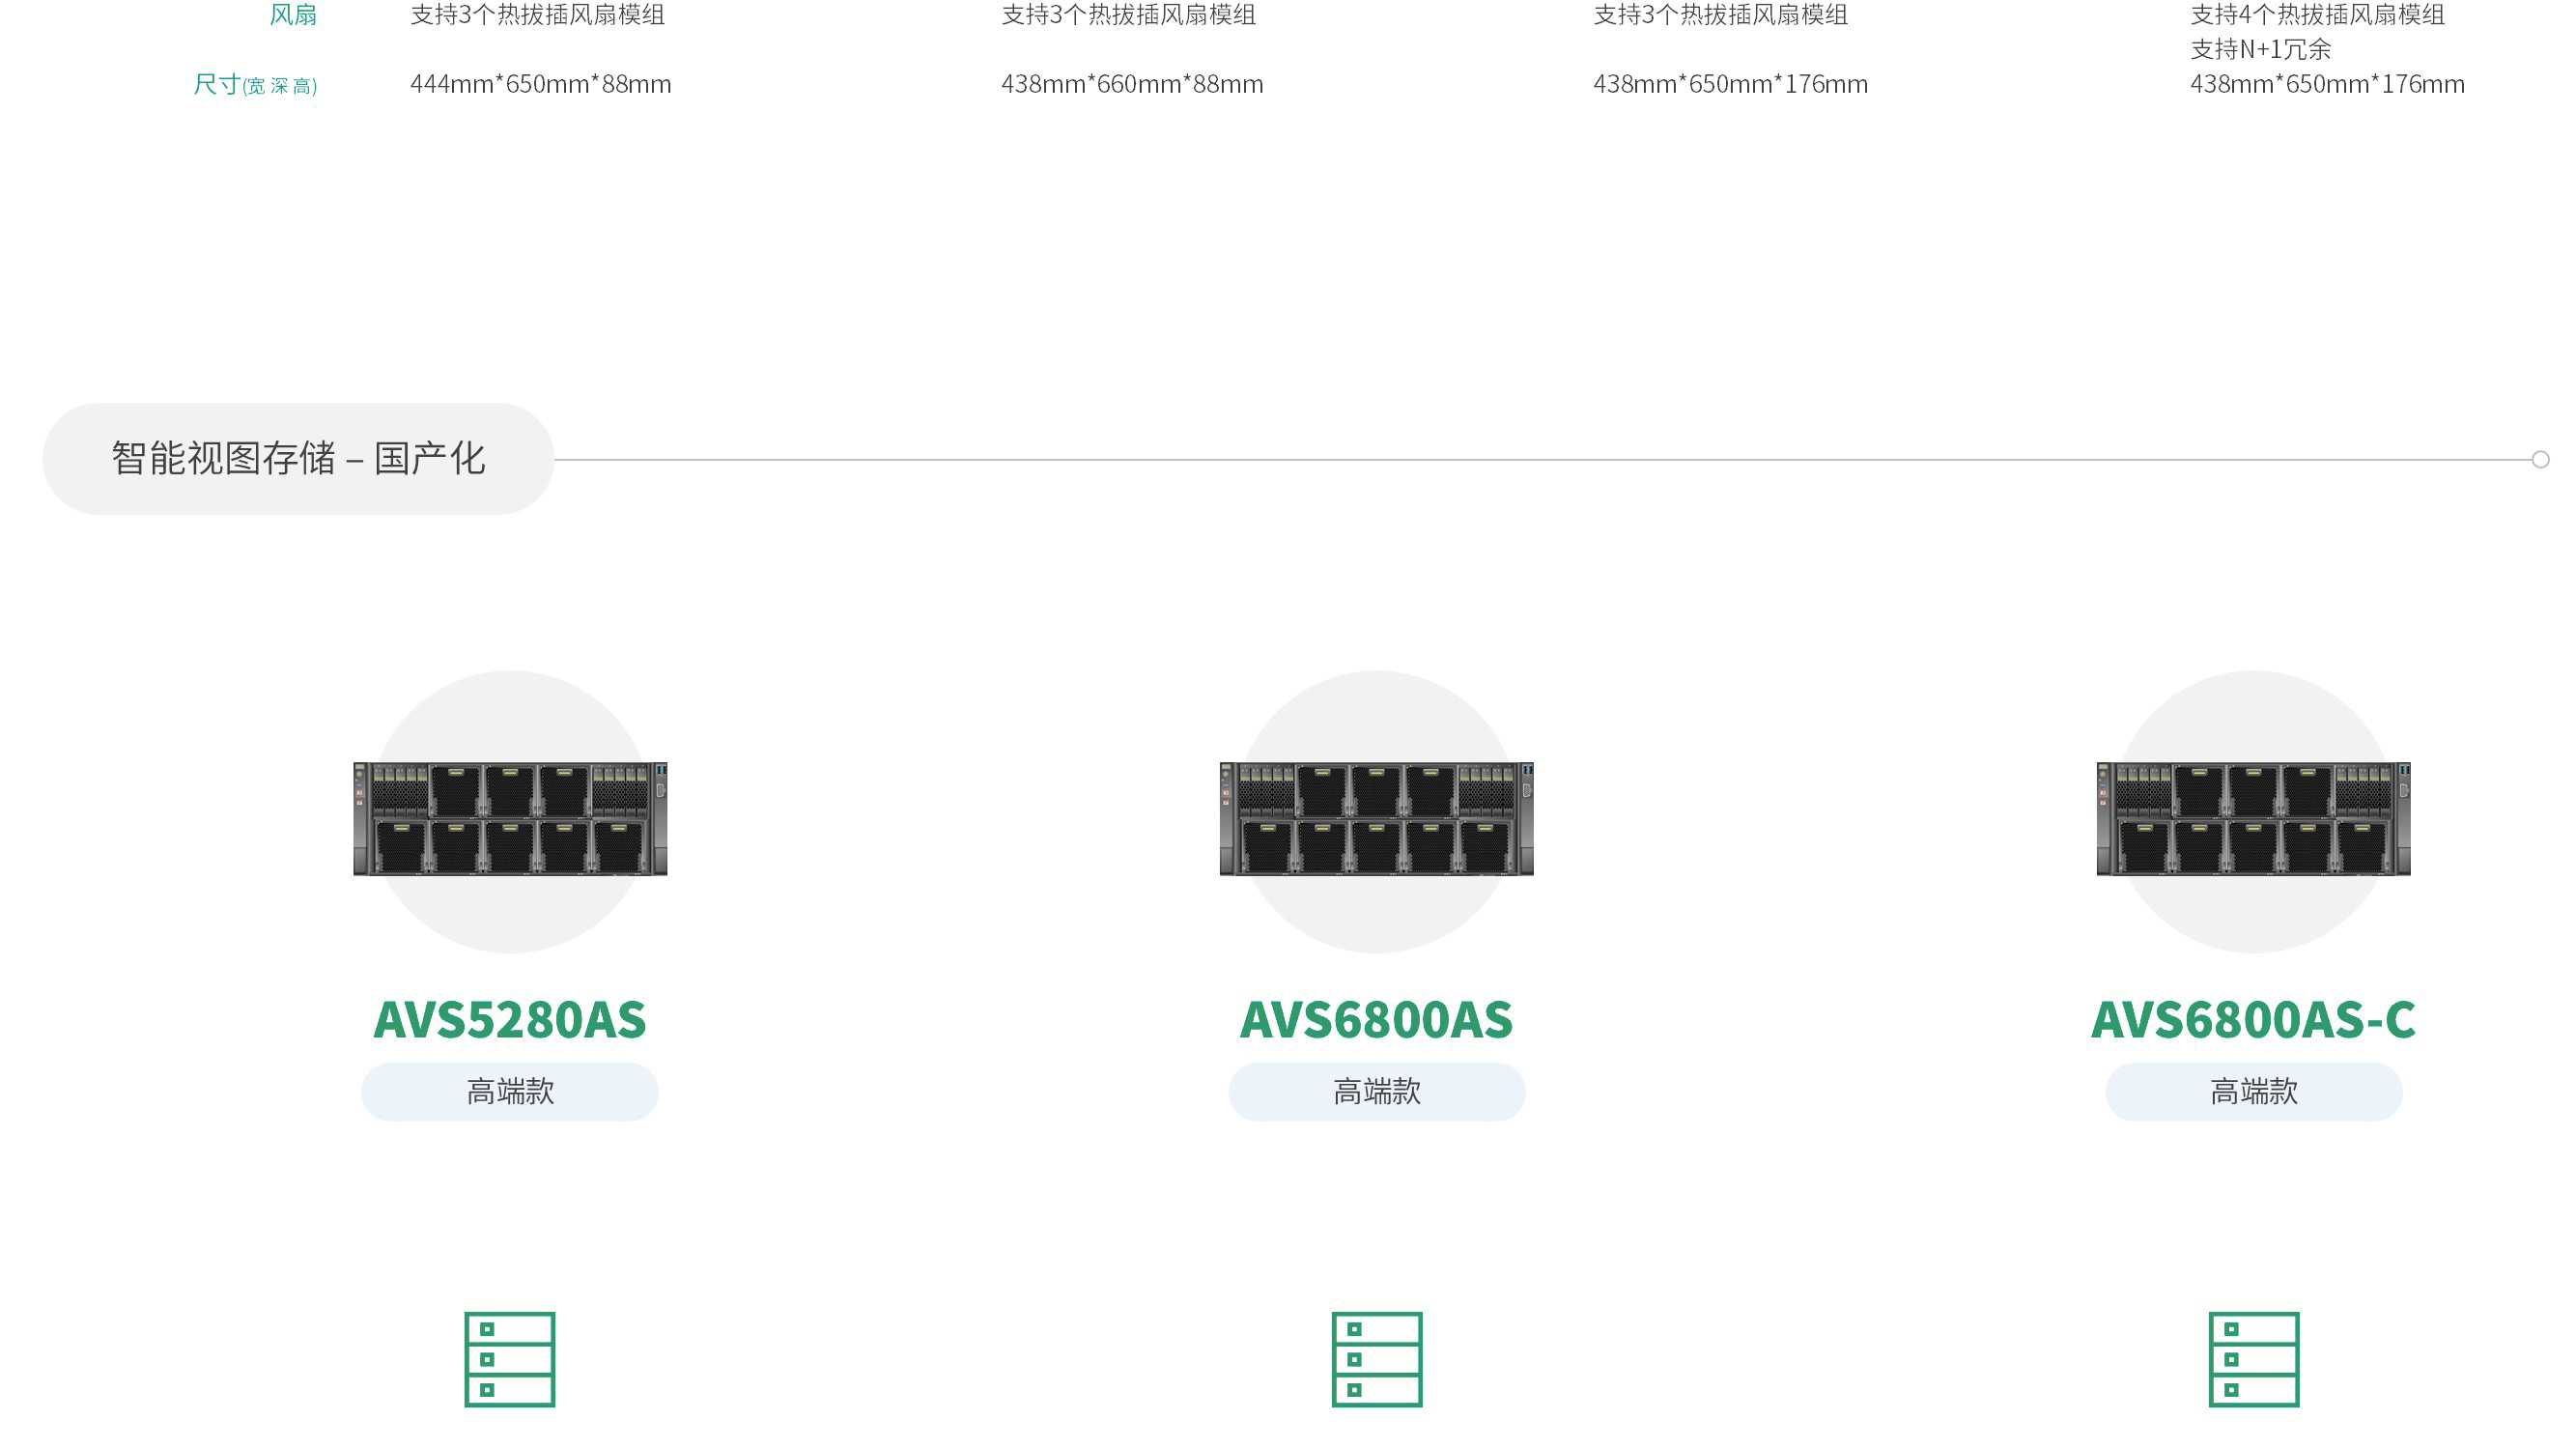Click 438mm*650mm*176mm in the fourth column
2576x1449 pixels.
pos(2327,84)
